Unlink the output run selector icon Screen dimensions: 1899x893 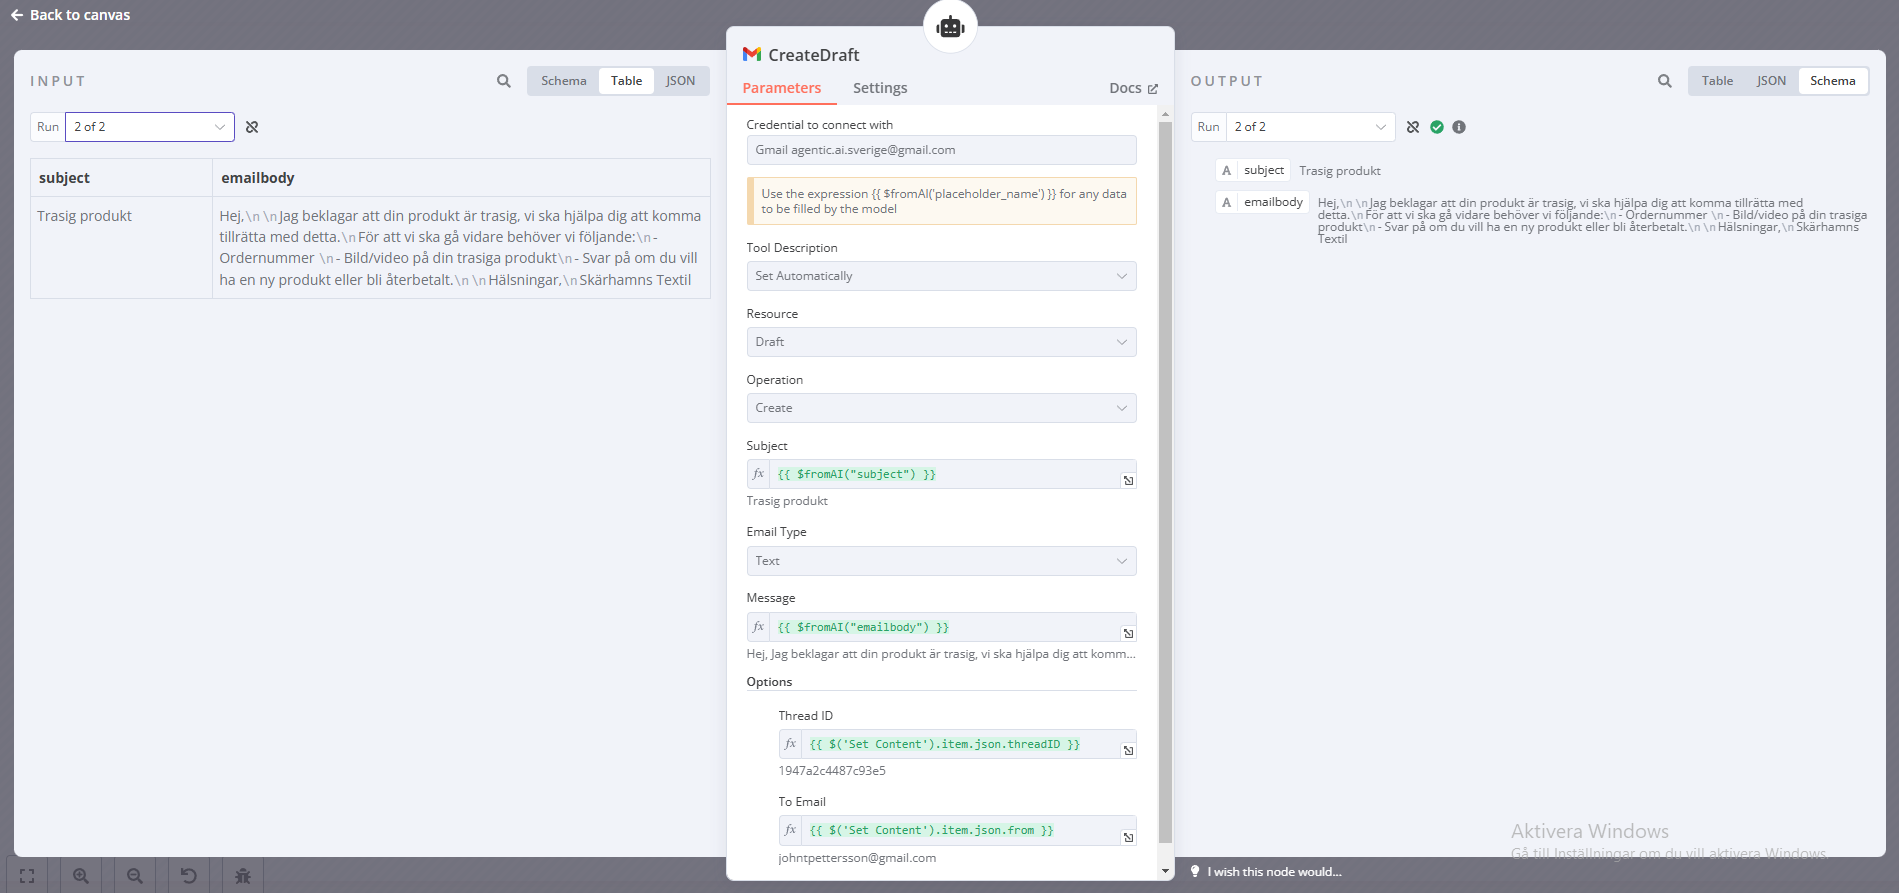1413,127
